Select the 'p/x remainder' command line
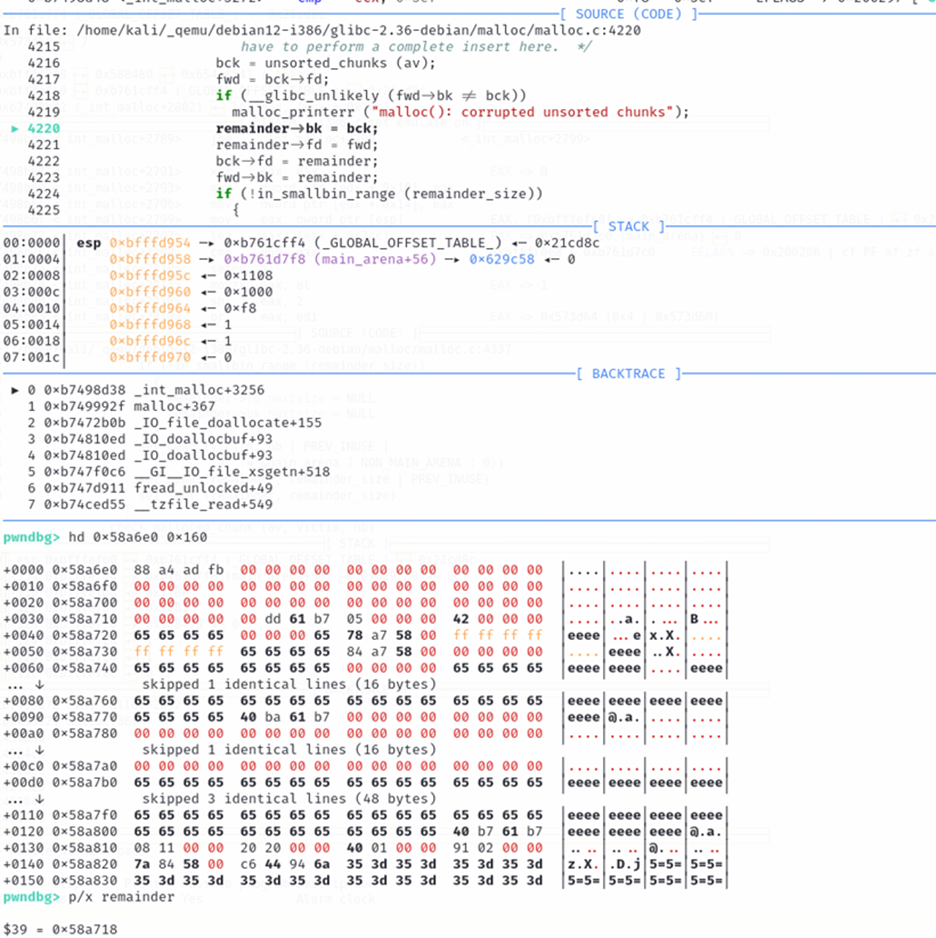This screenshot has width=936, height=938. point(121,897)
